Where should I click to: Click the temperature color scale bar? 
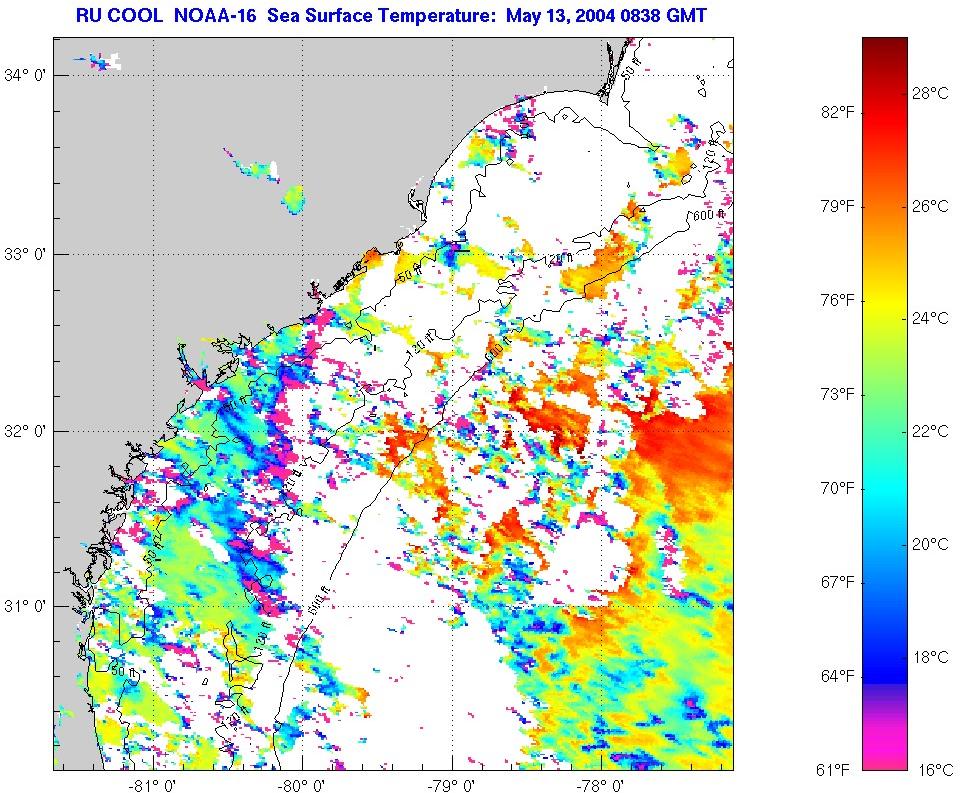(x=885, y=404)
